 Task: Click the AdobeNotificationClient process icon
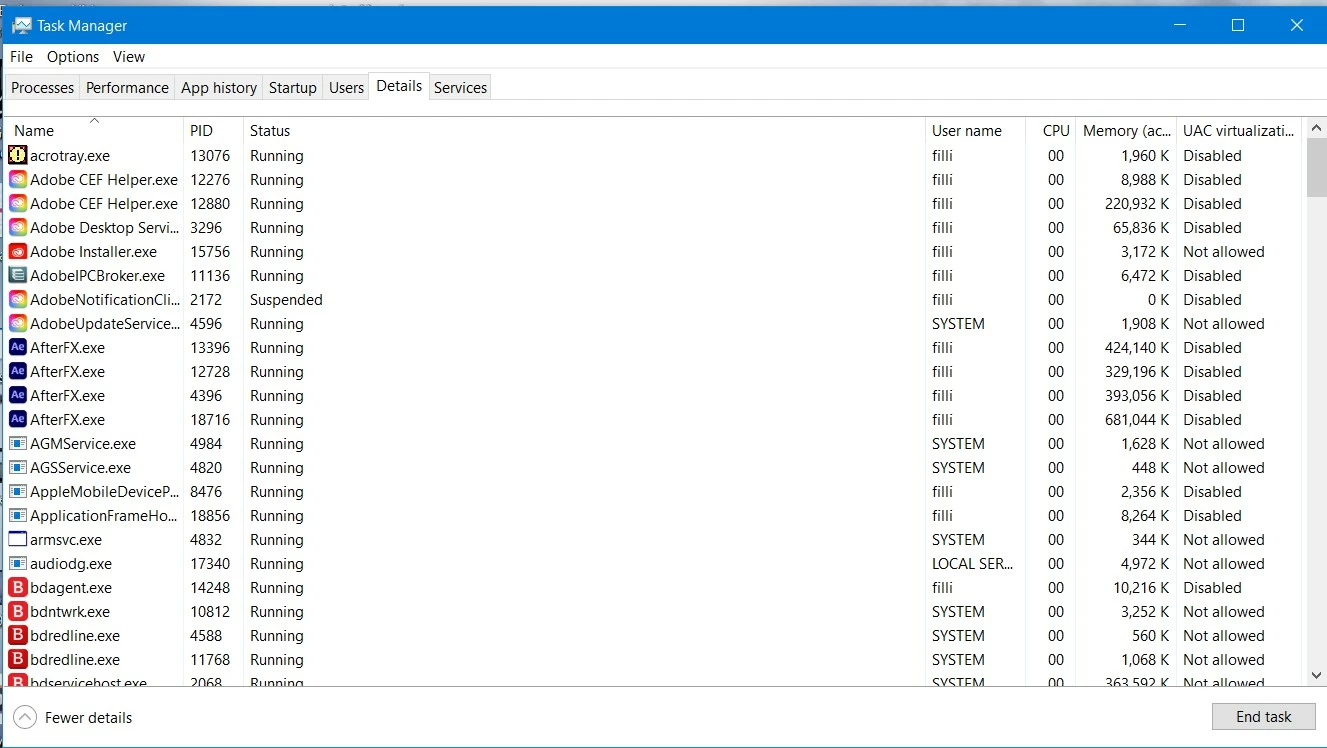click(x=17, y=299)
